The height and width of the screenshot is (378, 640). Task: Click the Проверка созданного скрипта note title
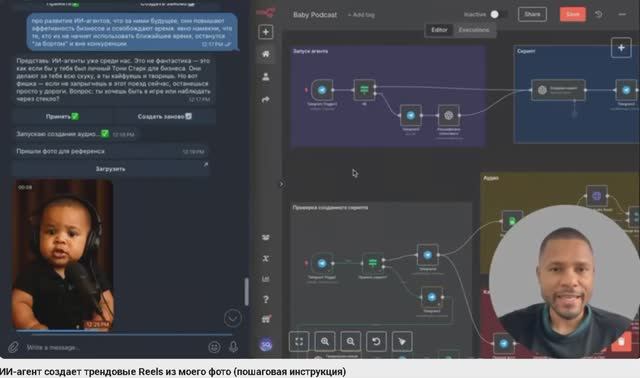coord(330,208)
